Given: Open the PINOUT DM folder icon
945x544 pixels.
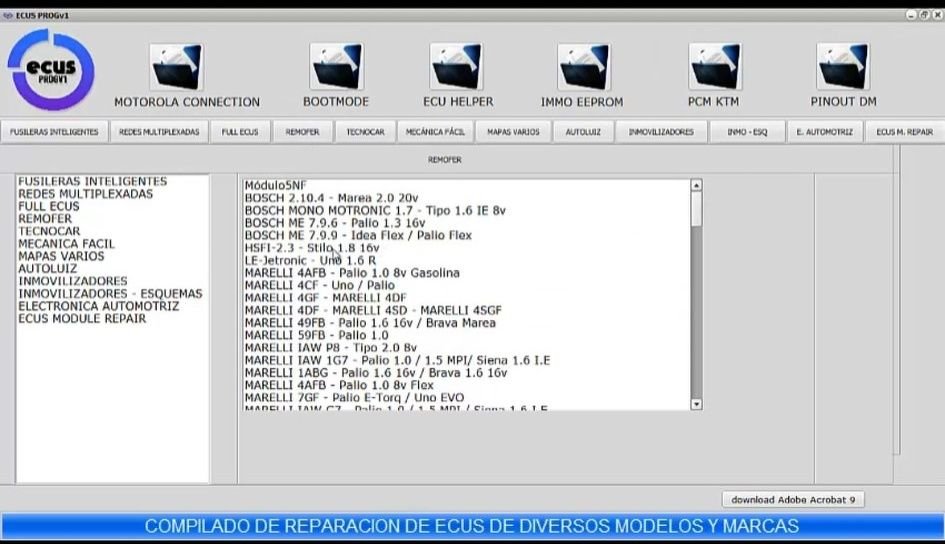Looking at the screenshot, I should 842,67.
